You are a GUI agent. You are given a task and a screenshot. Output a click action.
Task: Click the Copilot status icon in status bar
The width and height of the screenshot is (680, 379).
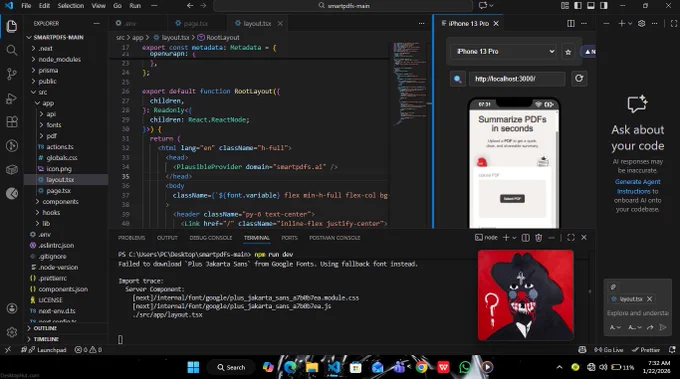(x=582, y=350)
